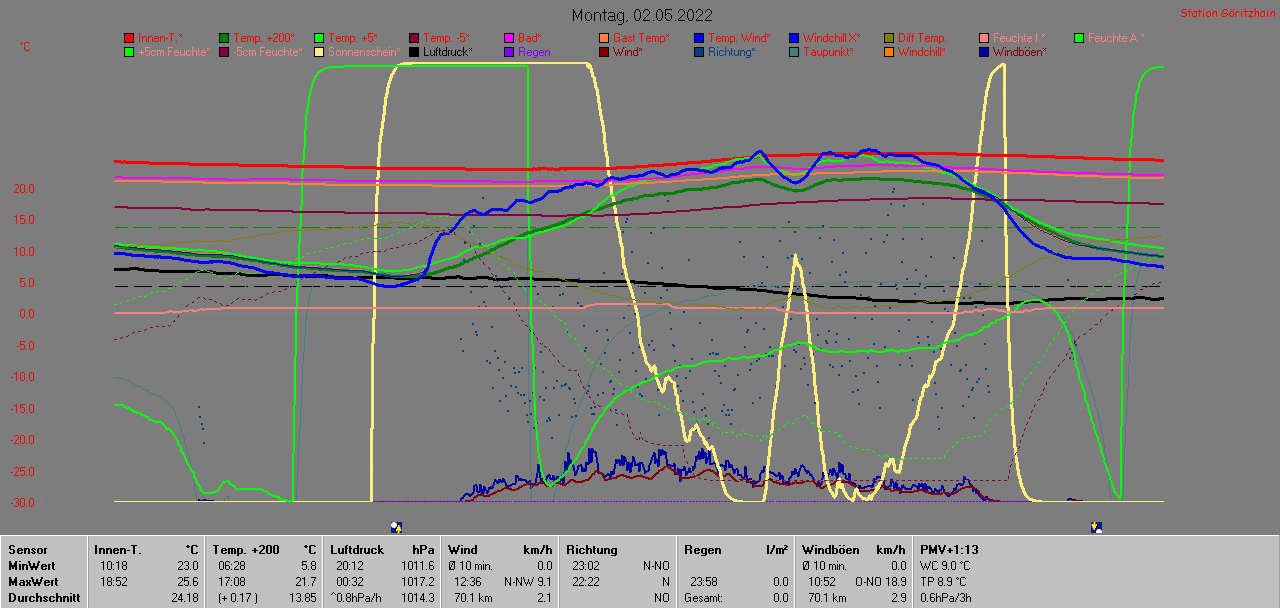Click the '^0.8hPa/h' trend value
Screen dimensions: 1280x608
click(x=358, y=598)
